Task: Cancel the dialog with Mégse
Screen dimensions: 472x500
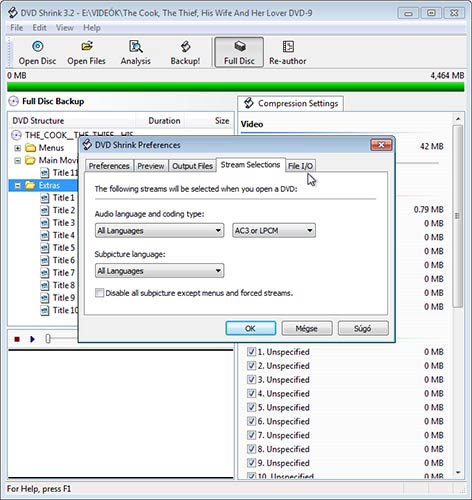Action: [x=307, y=329]
